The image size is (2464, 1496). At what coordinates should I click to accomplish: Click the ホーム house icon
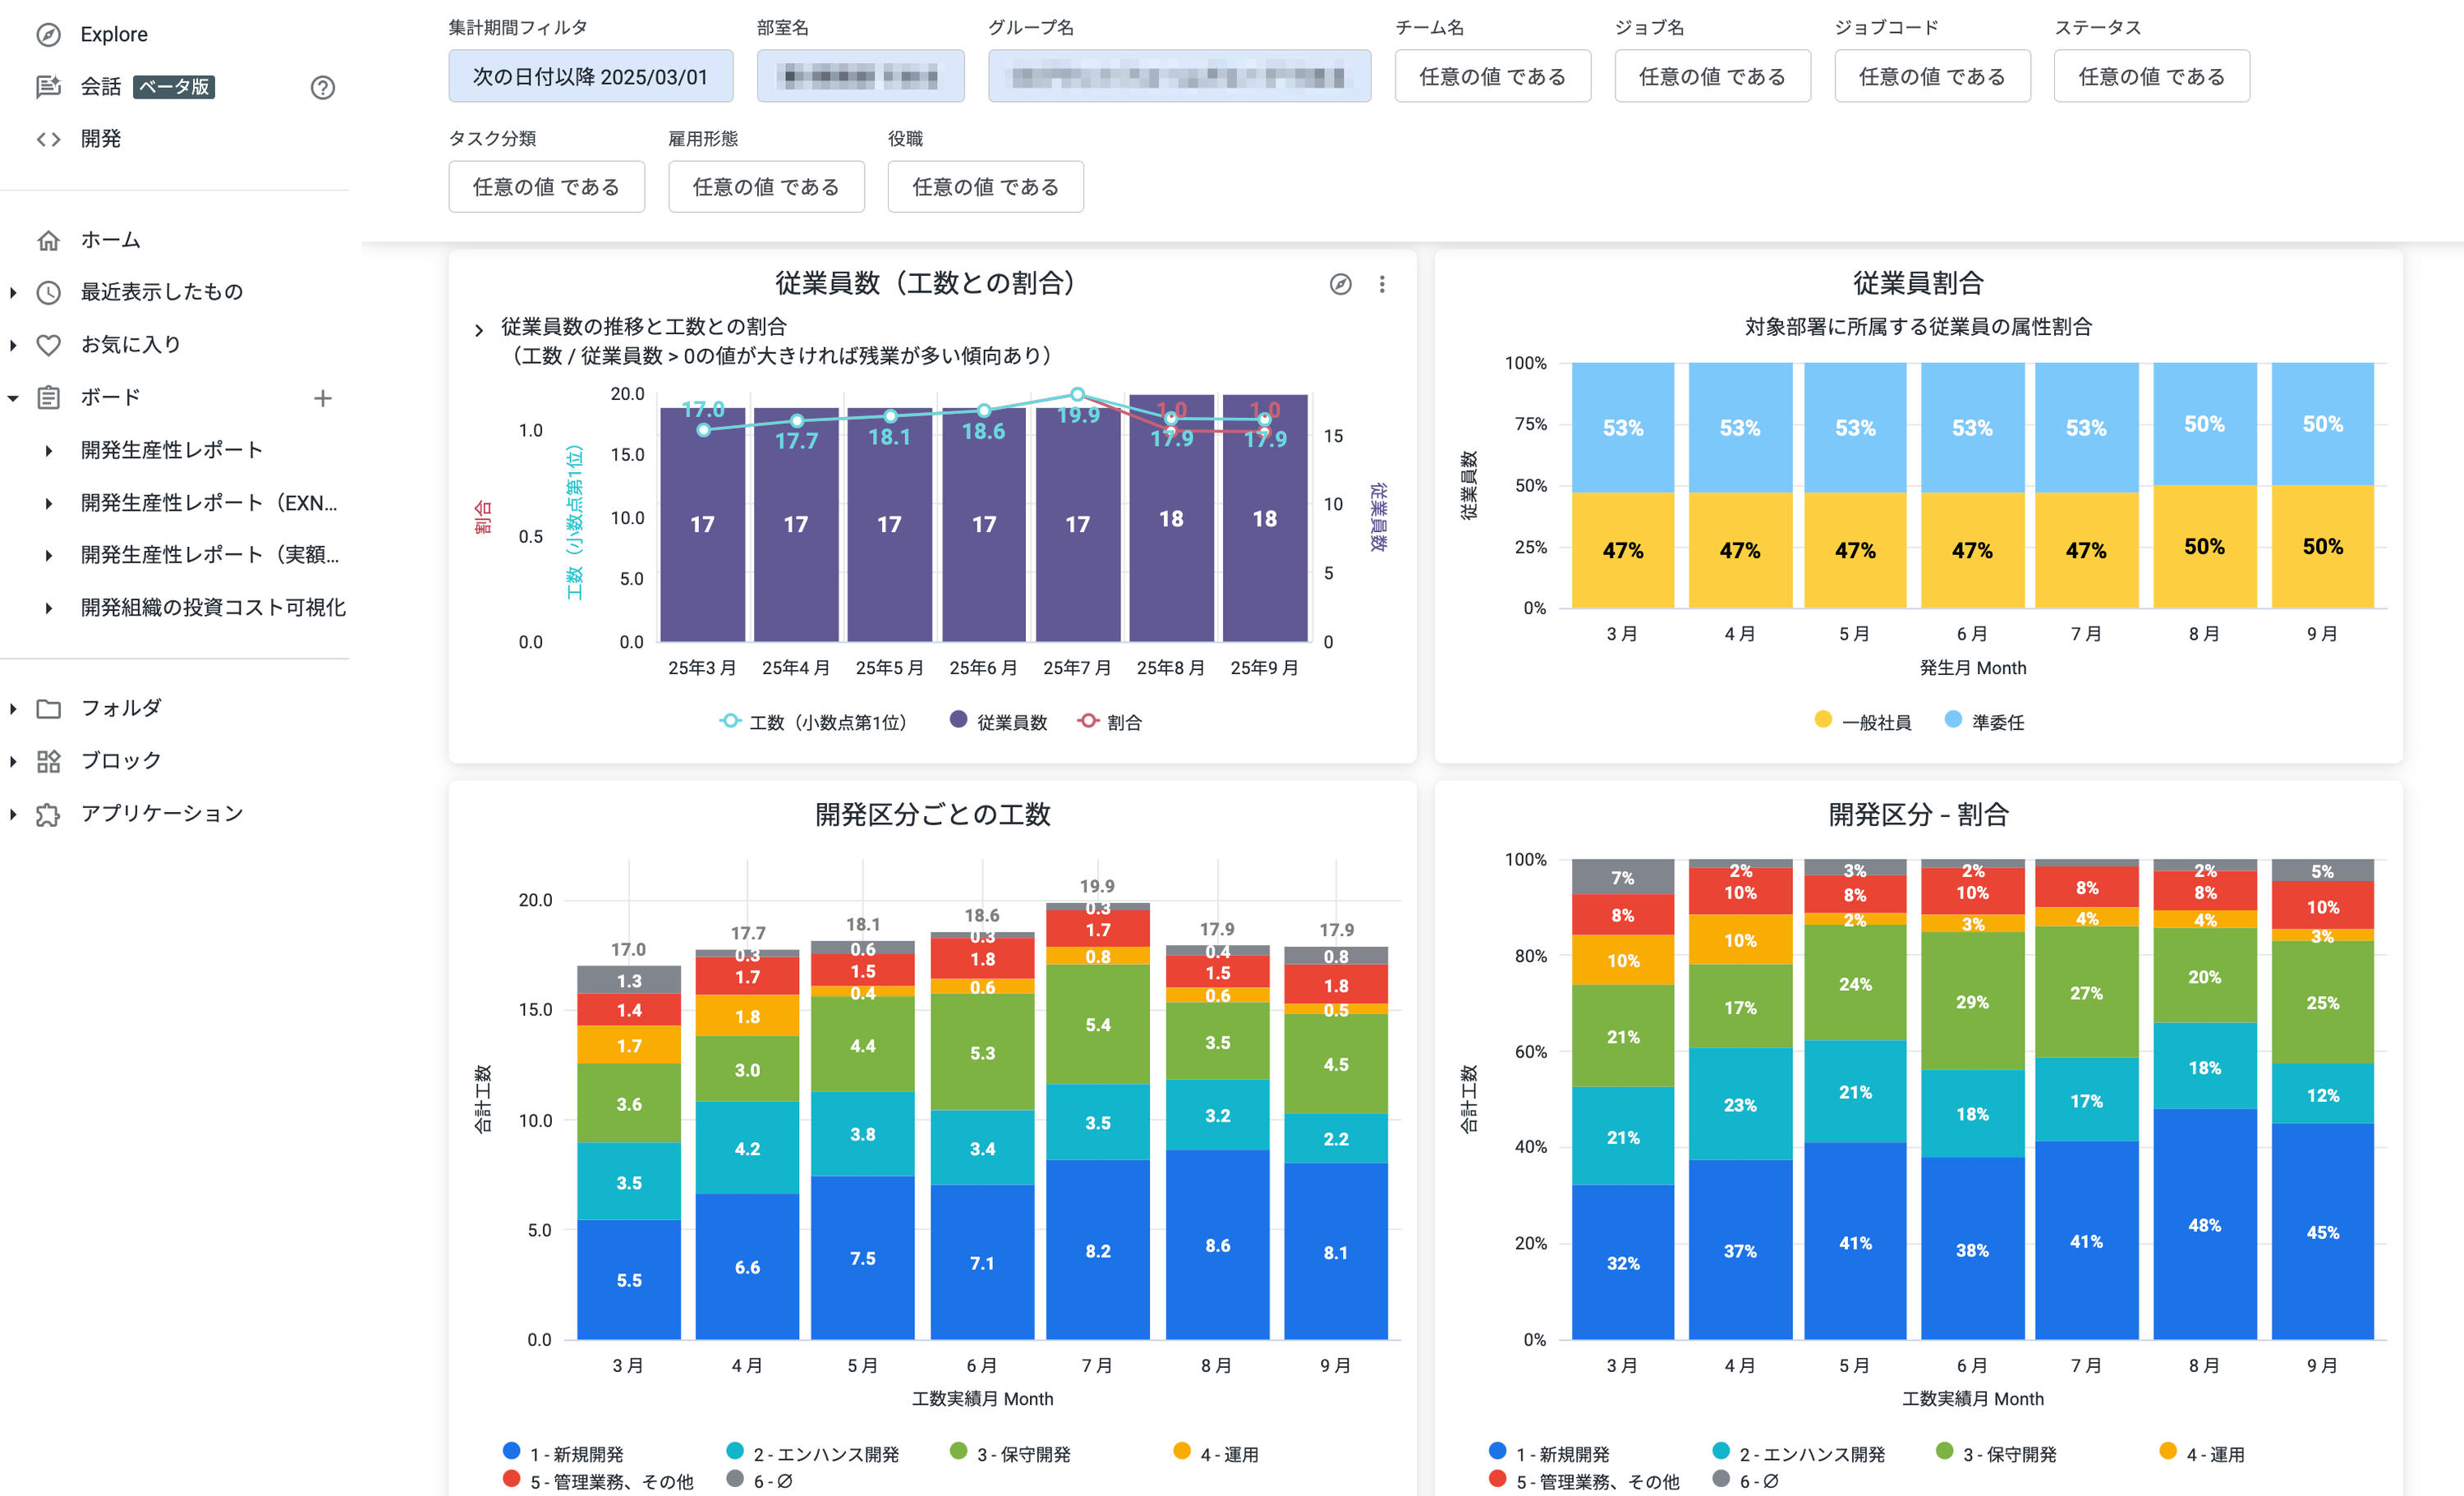point(48,240)
